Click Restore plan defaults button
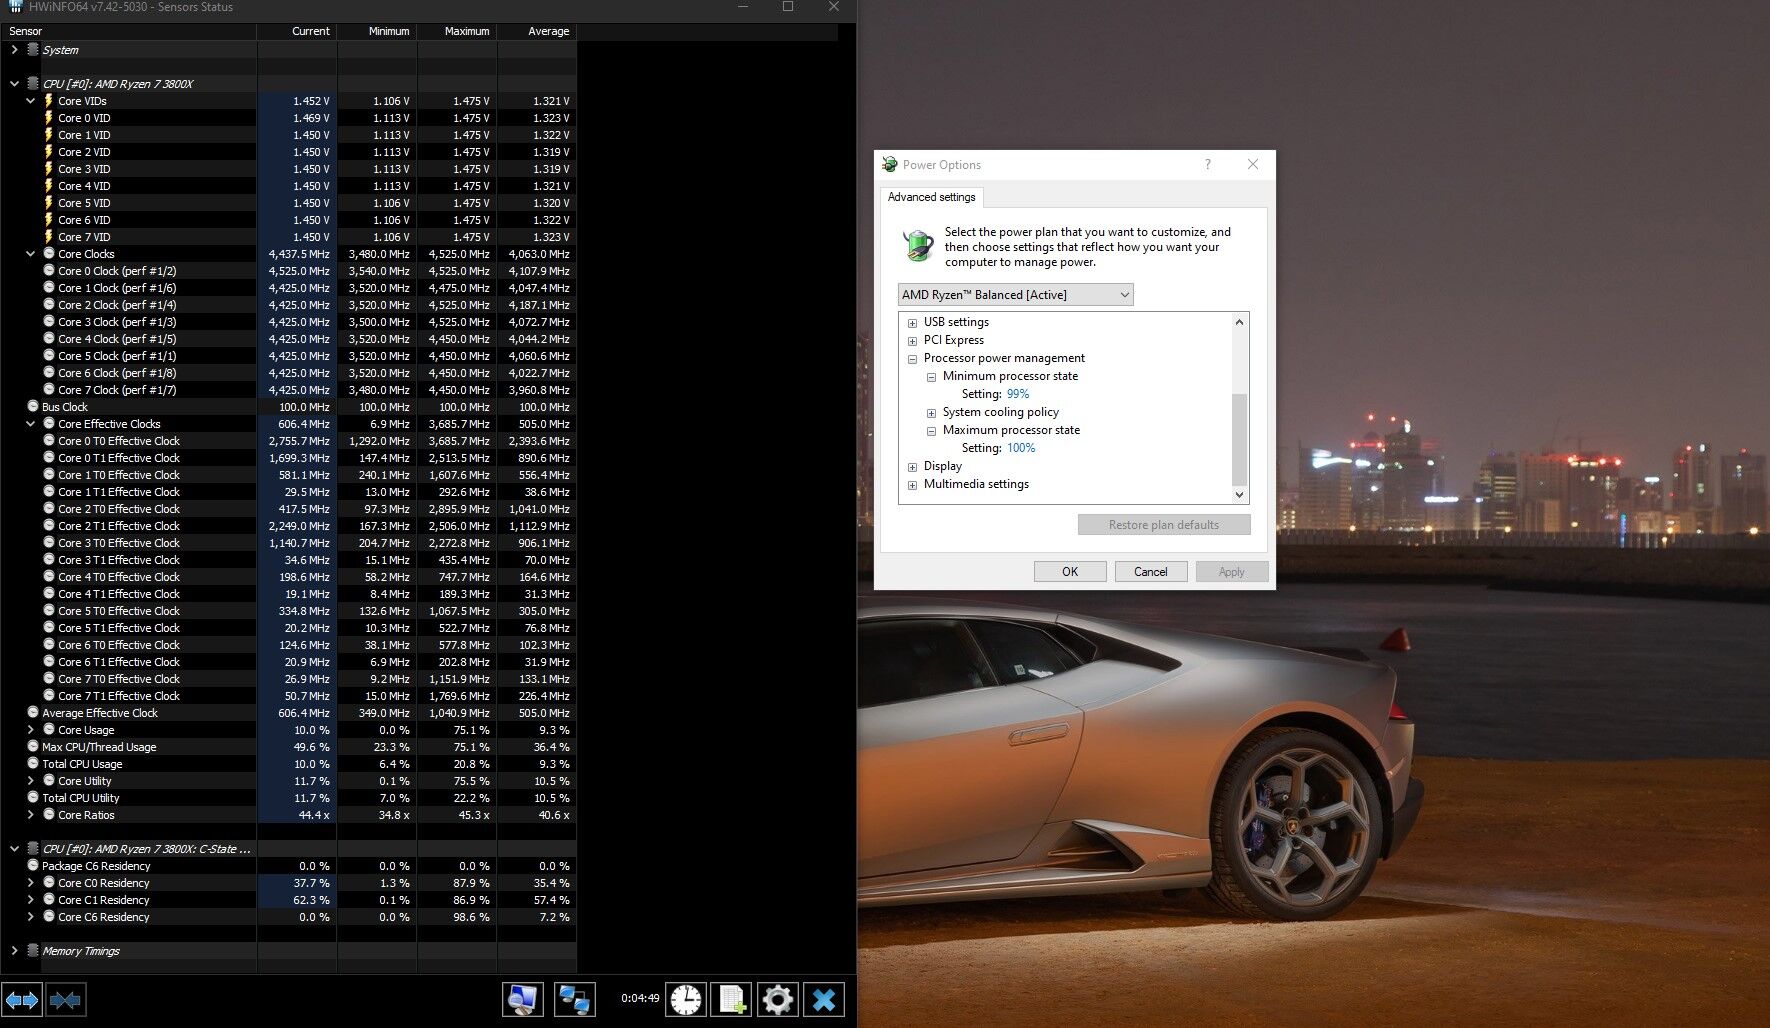Image resolution: width=1770 pixels, height=1028 pixels. tap(1164, 525)
